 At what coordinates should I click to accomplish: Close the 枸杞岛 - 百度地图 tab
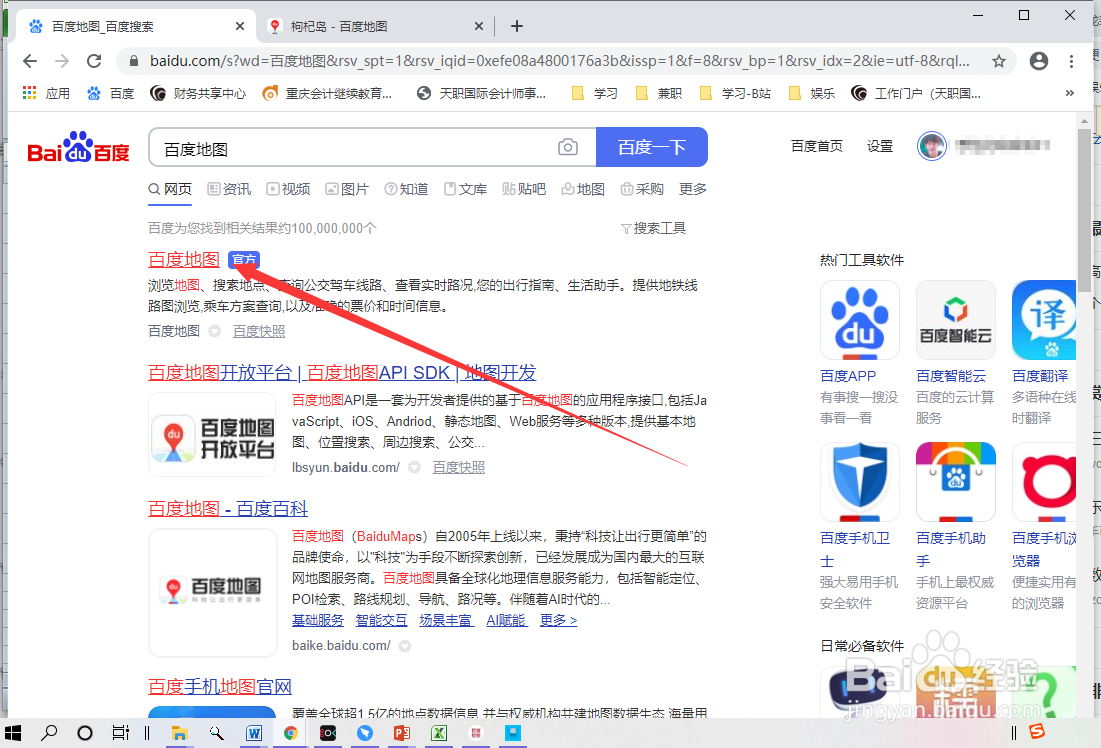click(478, 26)
